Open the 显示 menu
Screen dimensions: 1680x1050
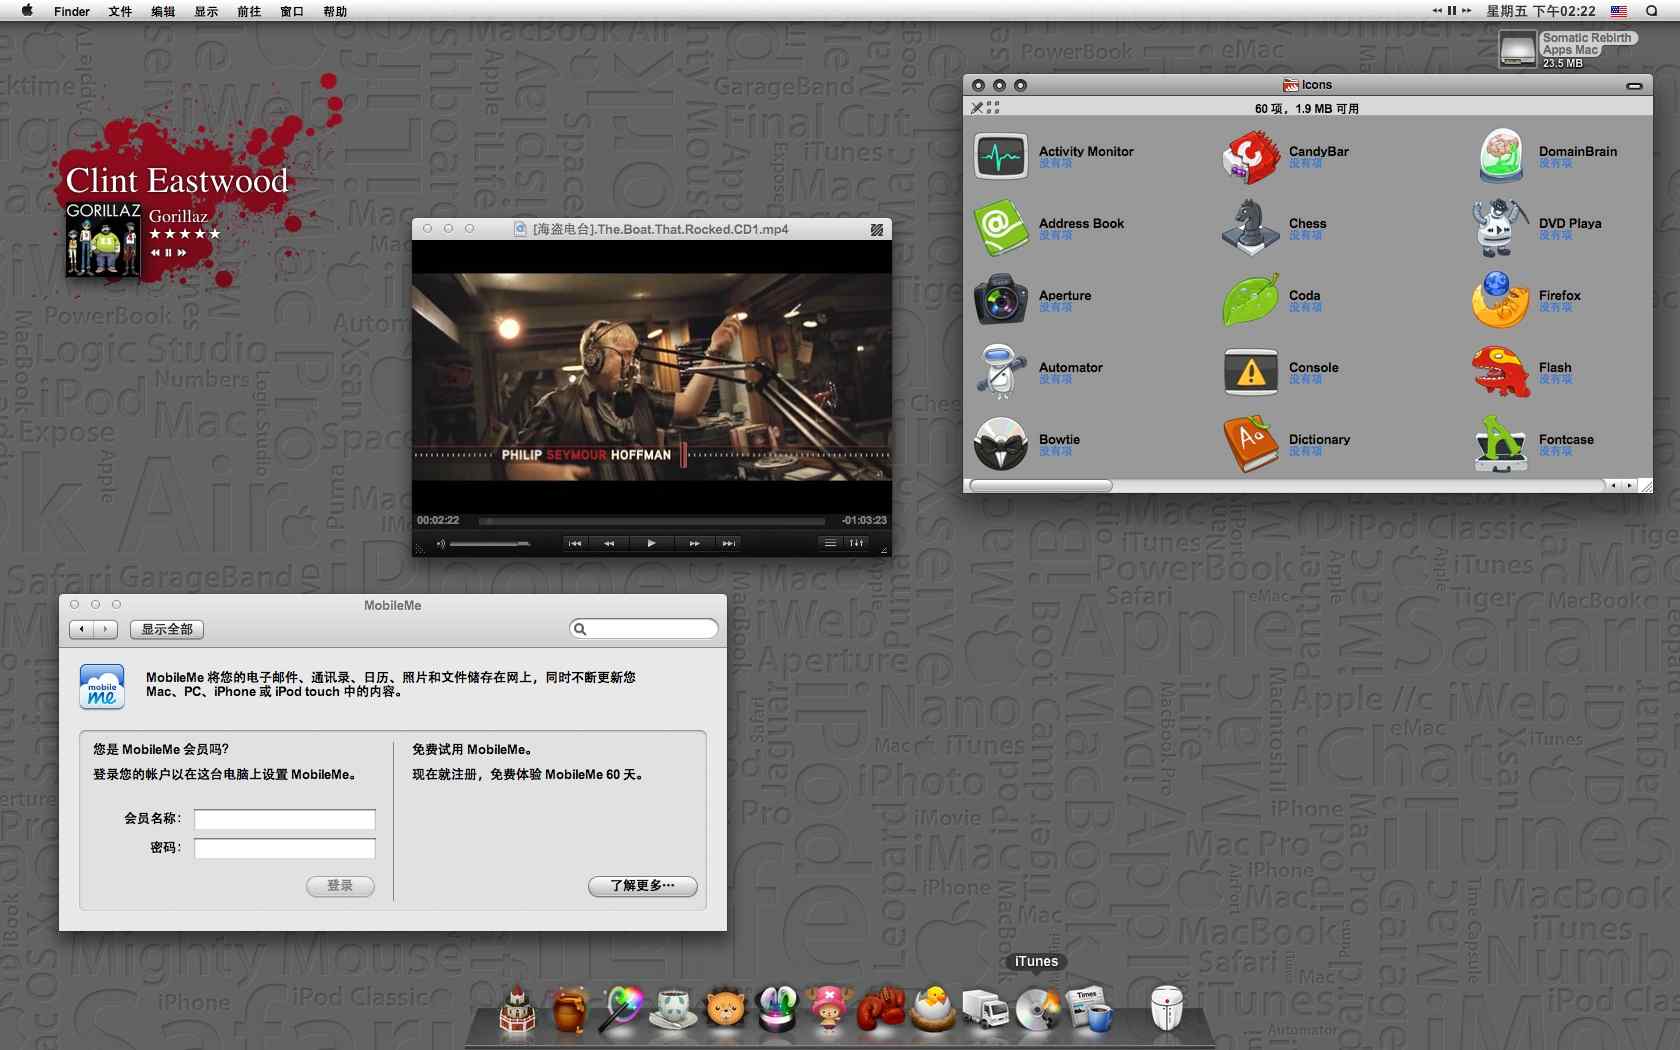point(206,11)
